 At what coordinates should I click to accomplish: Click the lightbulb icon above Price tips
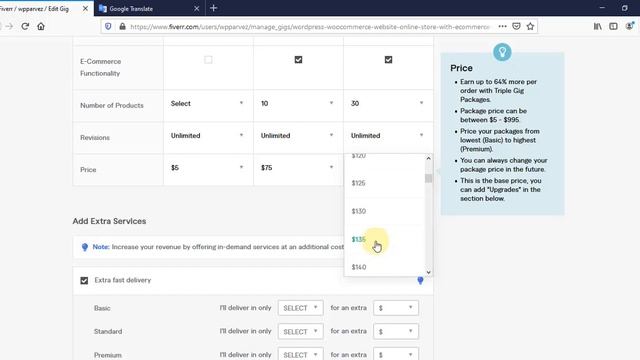(x=502, y=52)
